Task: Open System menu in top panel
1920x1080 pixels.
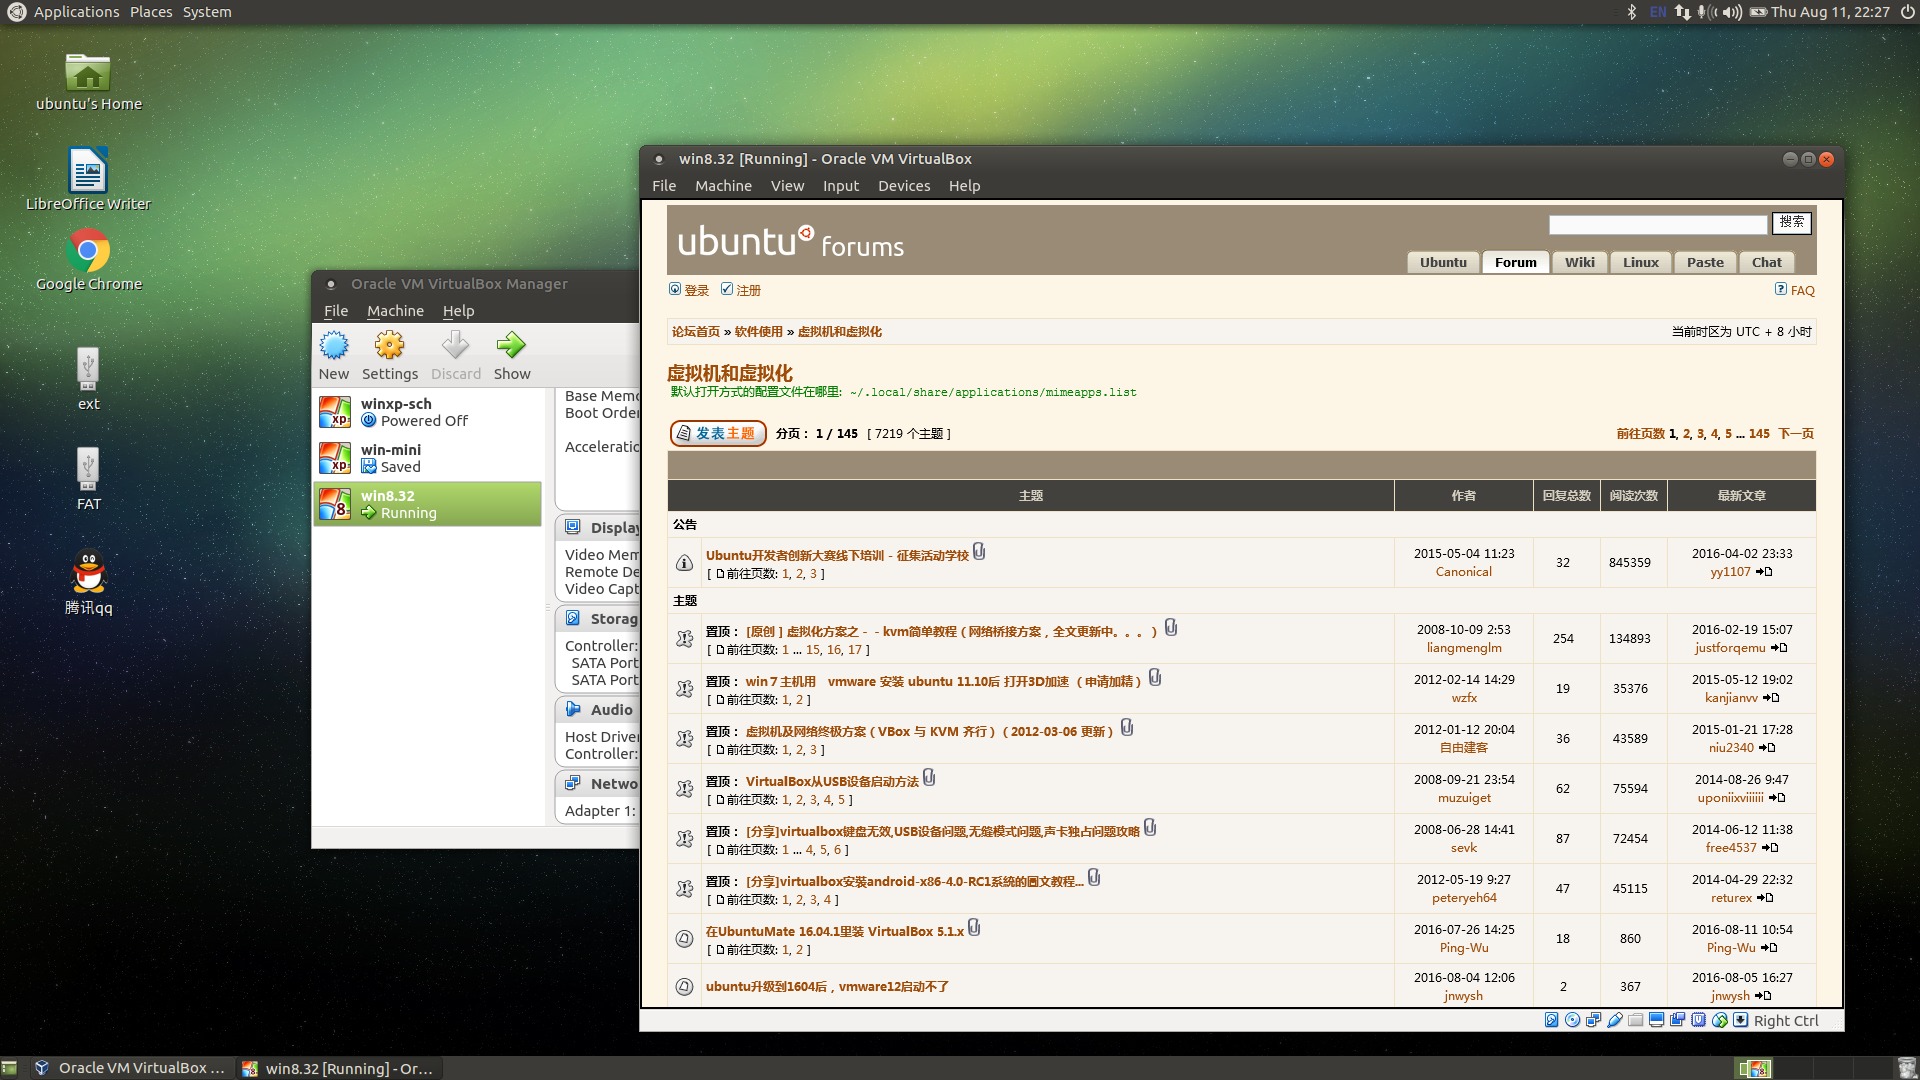Action: point(207,12)
